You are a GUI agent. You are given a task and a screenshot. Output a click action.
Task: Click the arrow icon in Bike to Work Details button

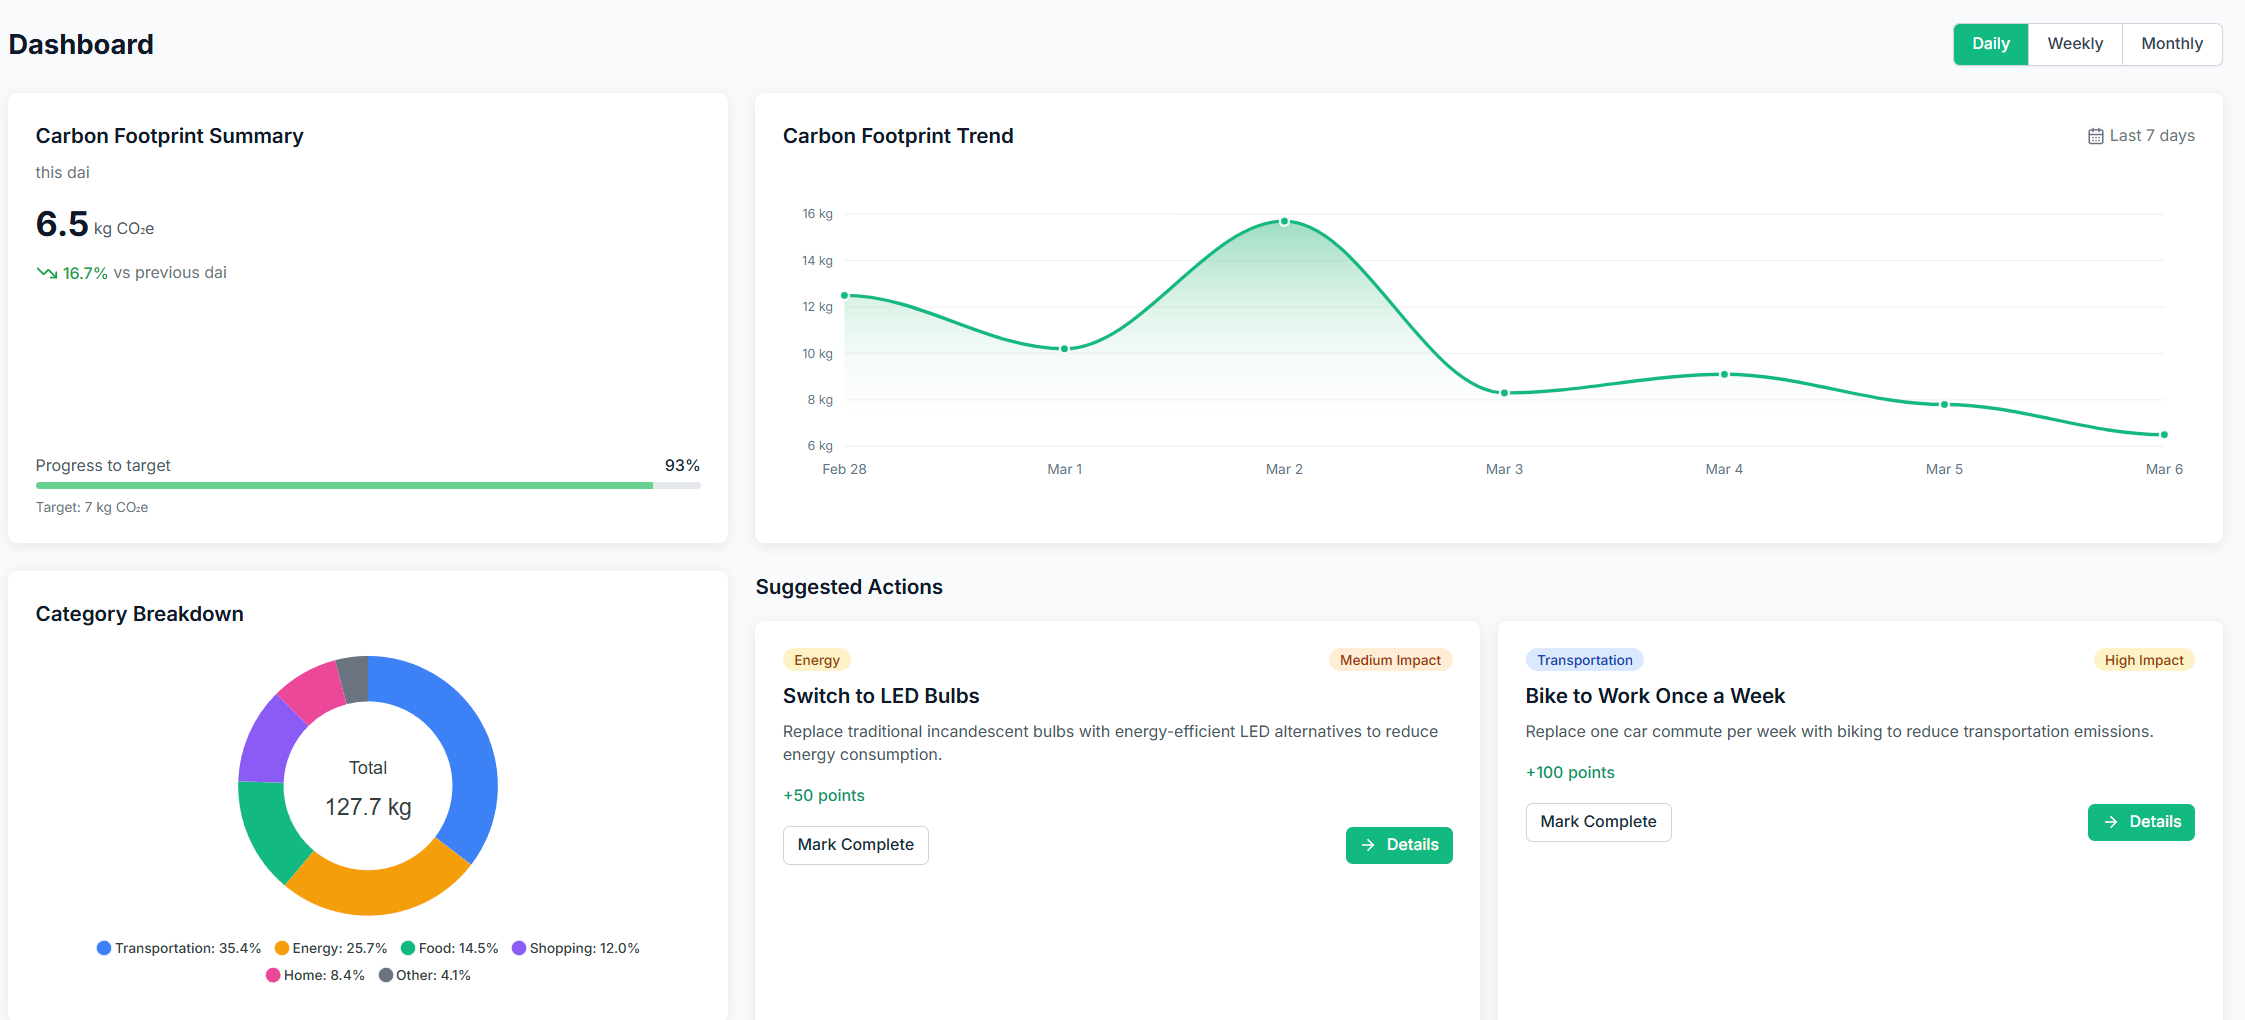(x=2111, y=822)
